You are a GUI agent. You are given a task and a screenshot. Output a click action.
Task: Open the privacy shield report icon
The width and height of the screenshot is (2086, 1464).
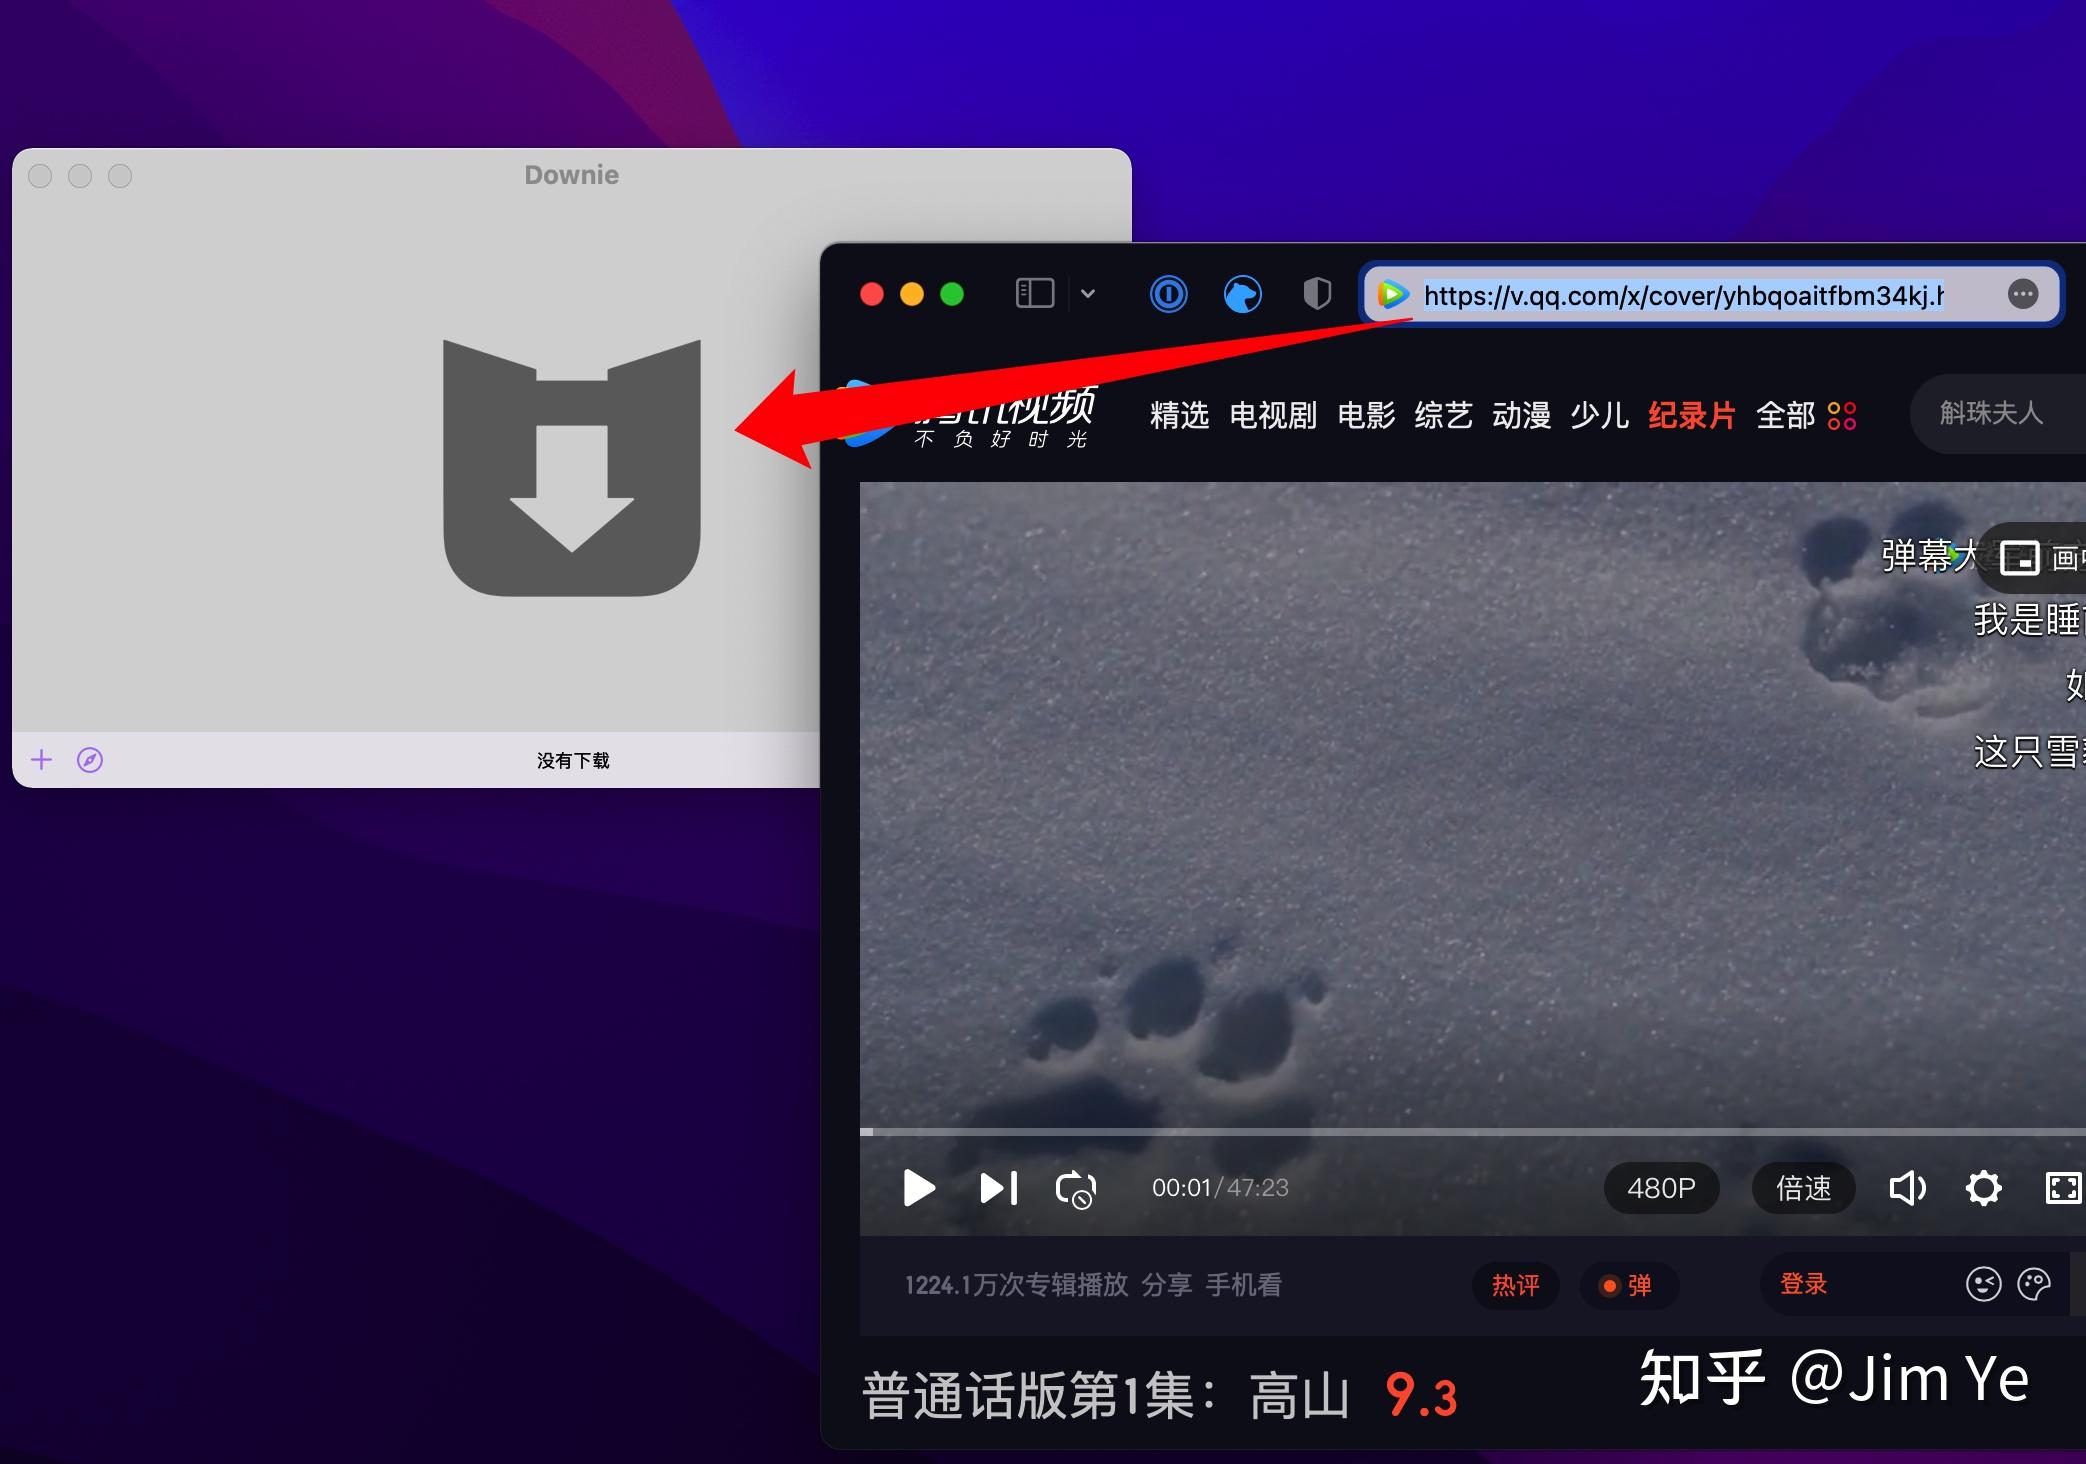point(1317,294)
